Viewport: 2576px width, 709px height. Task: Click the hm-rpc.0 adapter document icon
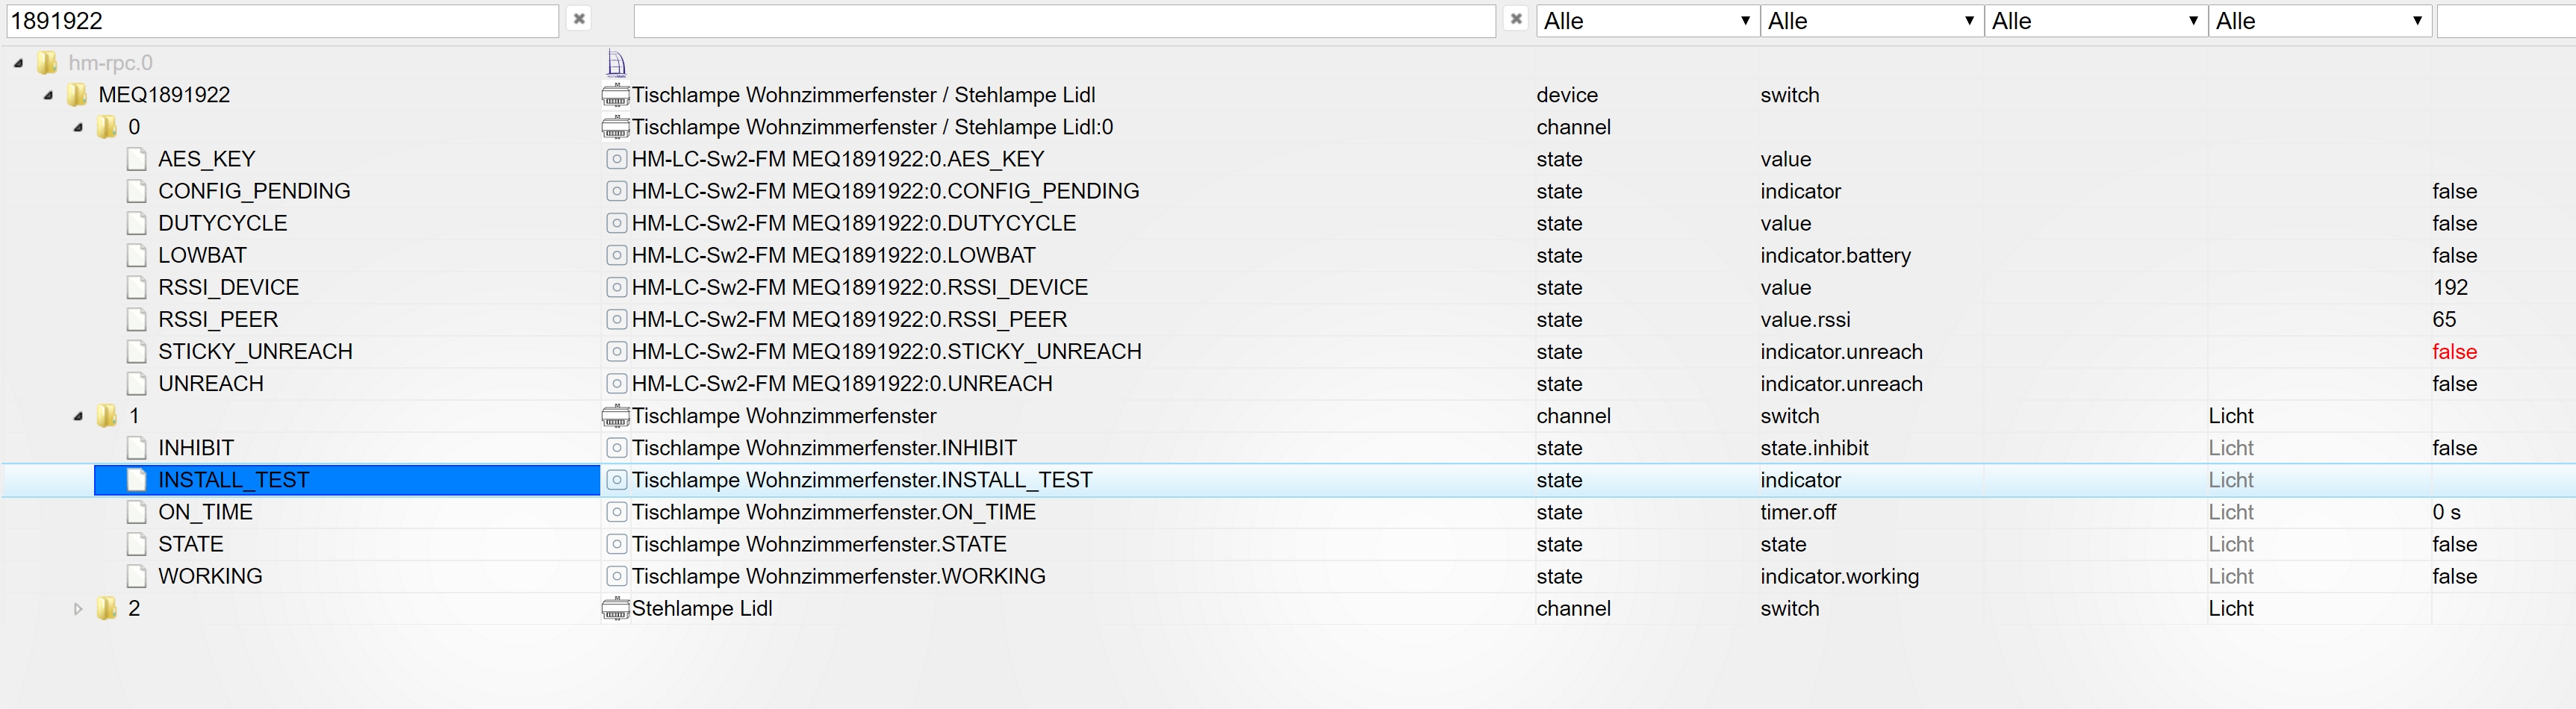[x=616, y=64]
